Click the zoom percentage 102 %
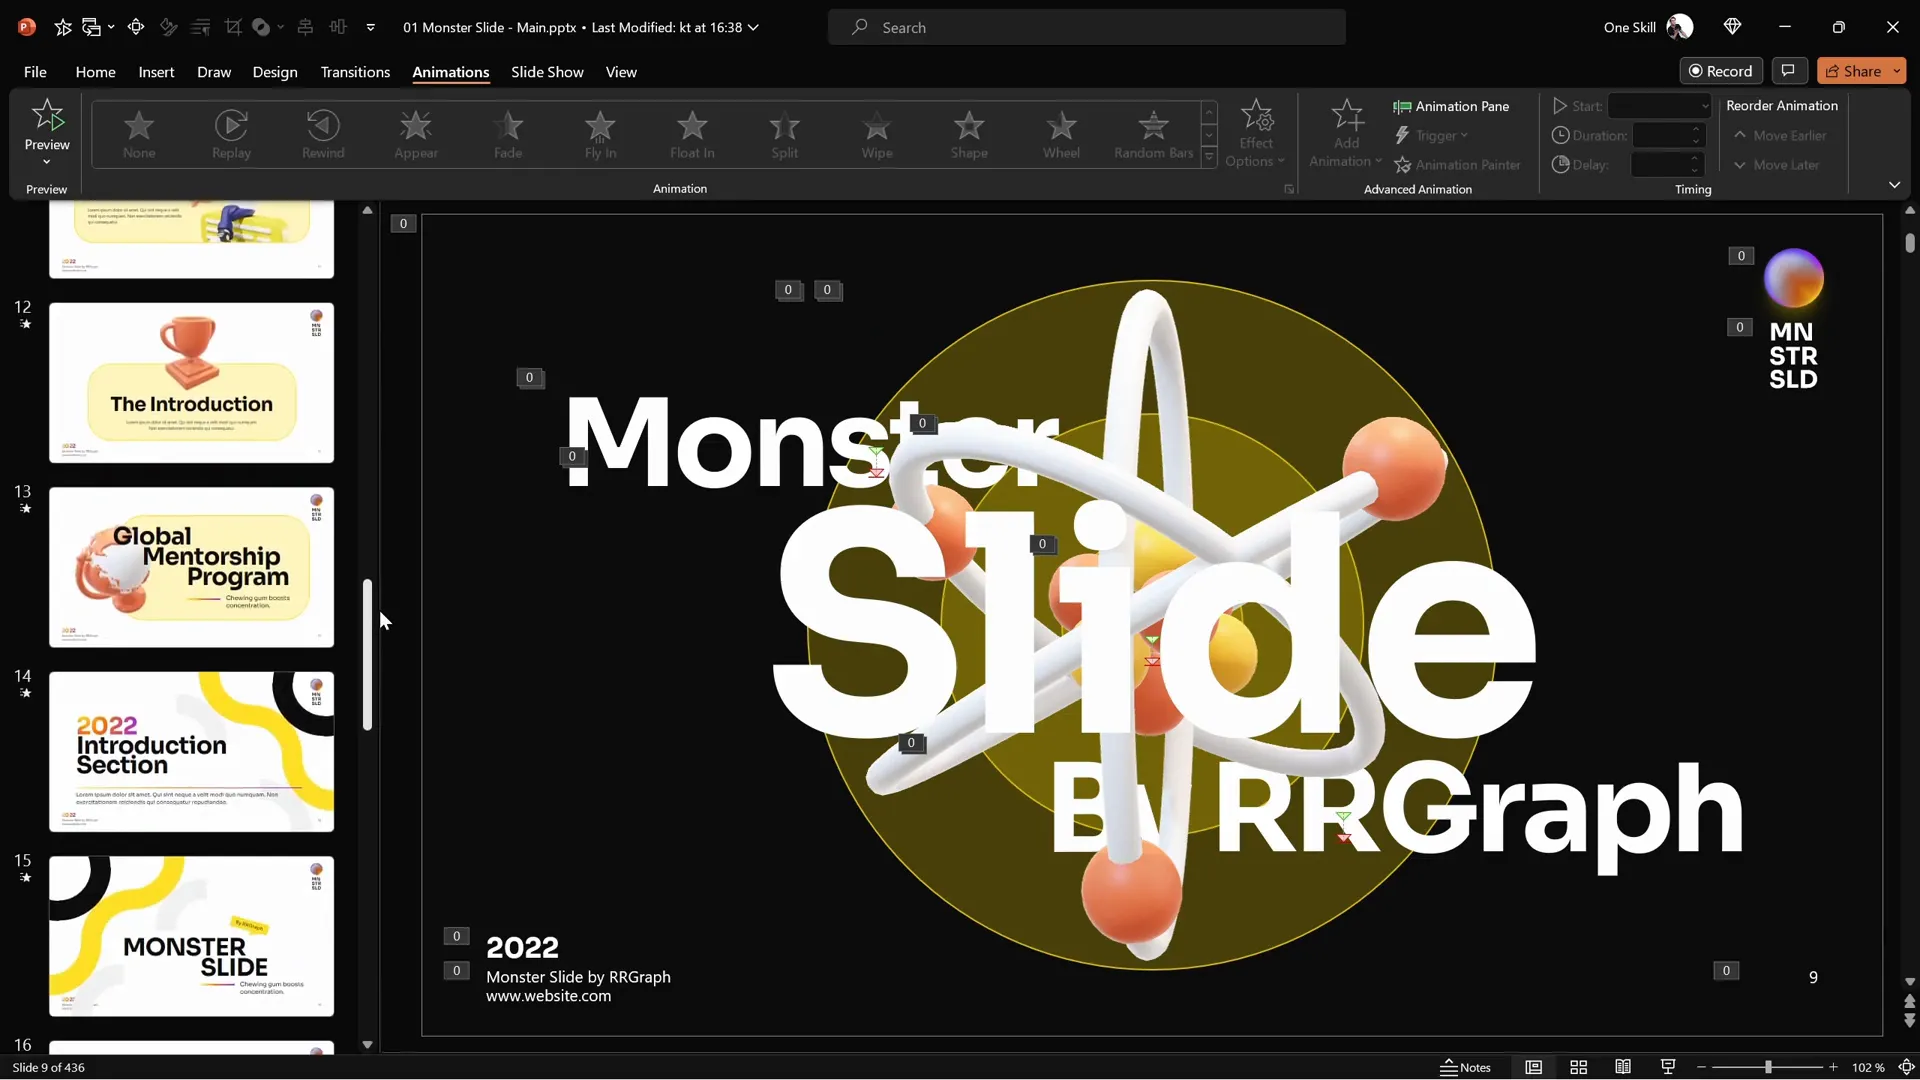 1867,1067
